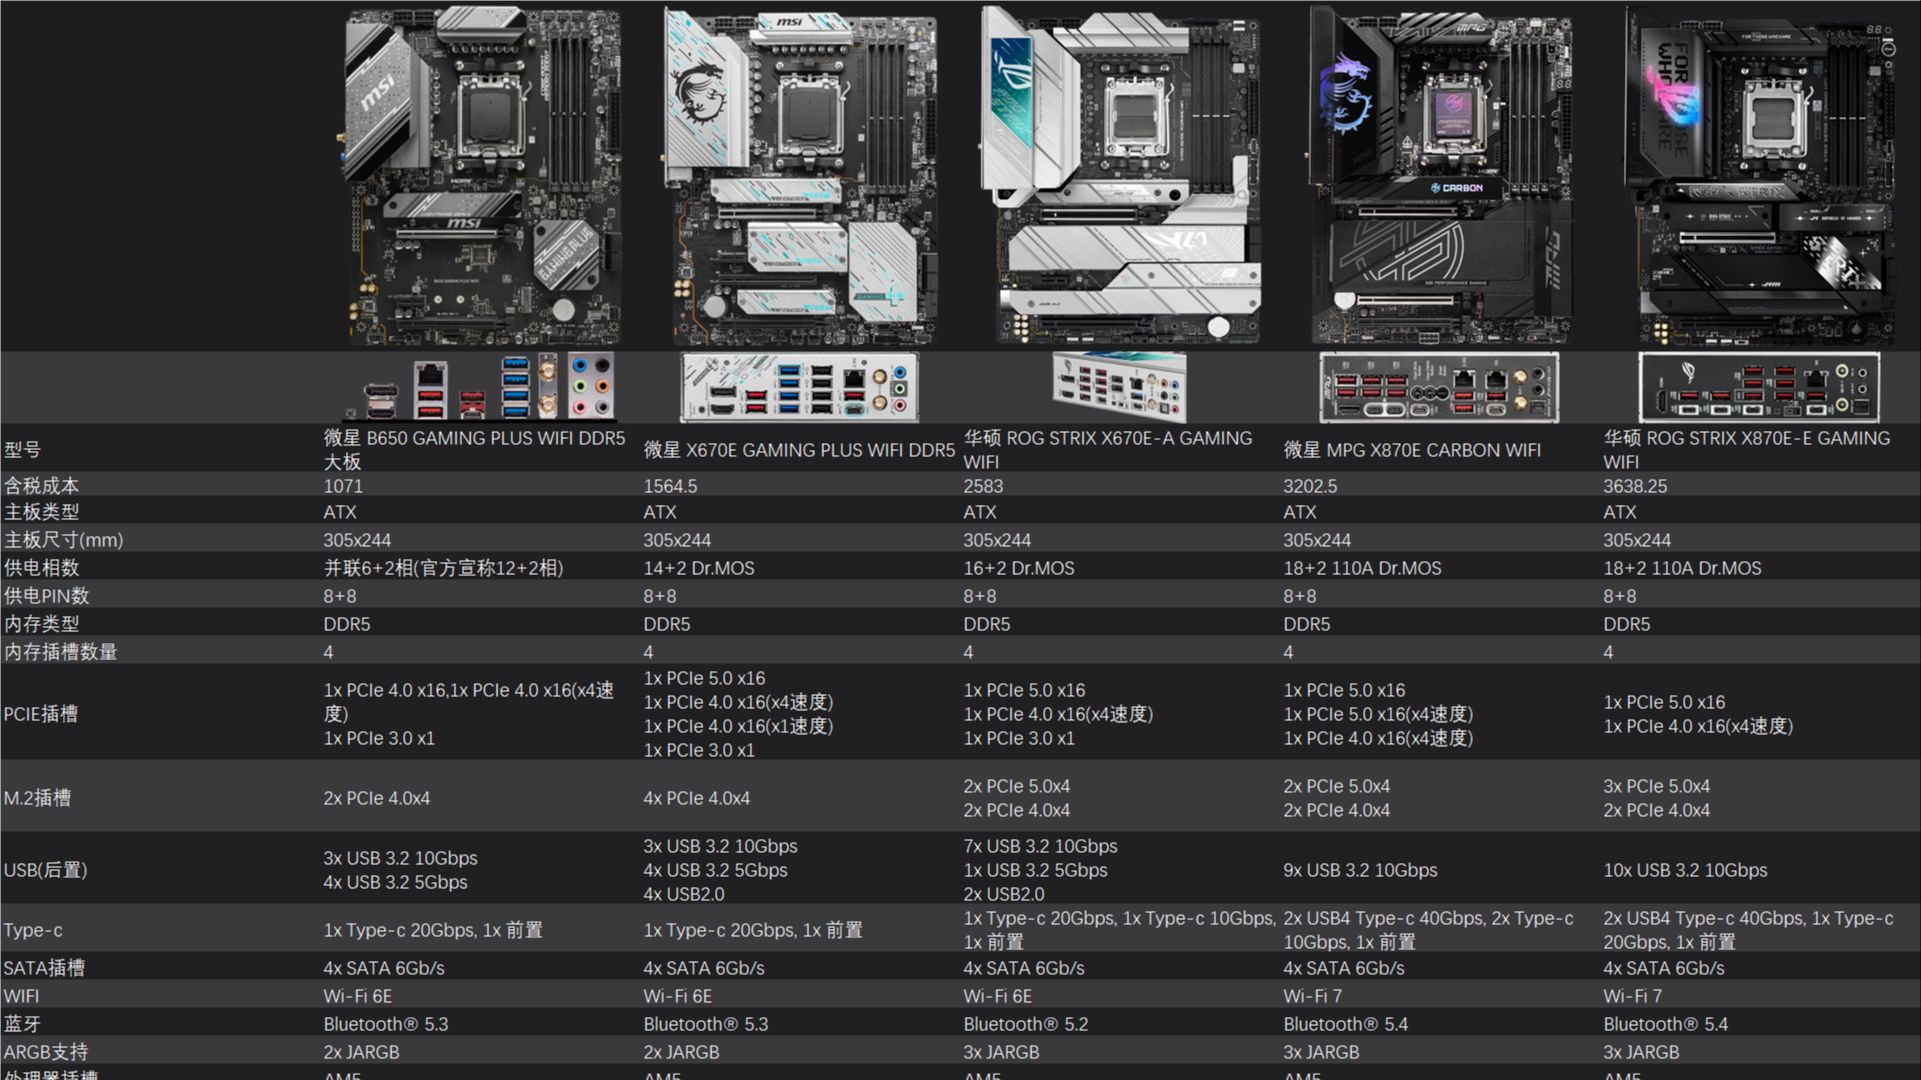Click the B650 GAMING PLUS rear I/O panel image
Image resolution: width=1921 pixels, height=1080 pixels.
[482, 386]
